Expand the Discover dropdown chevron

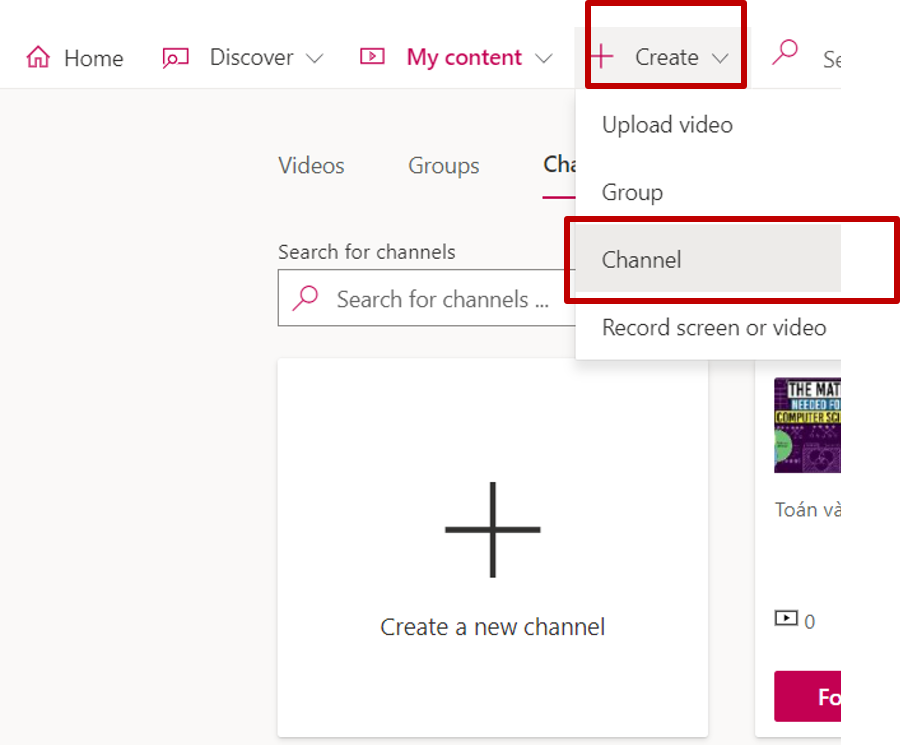pos(314,59)
